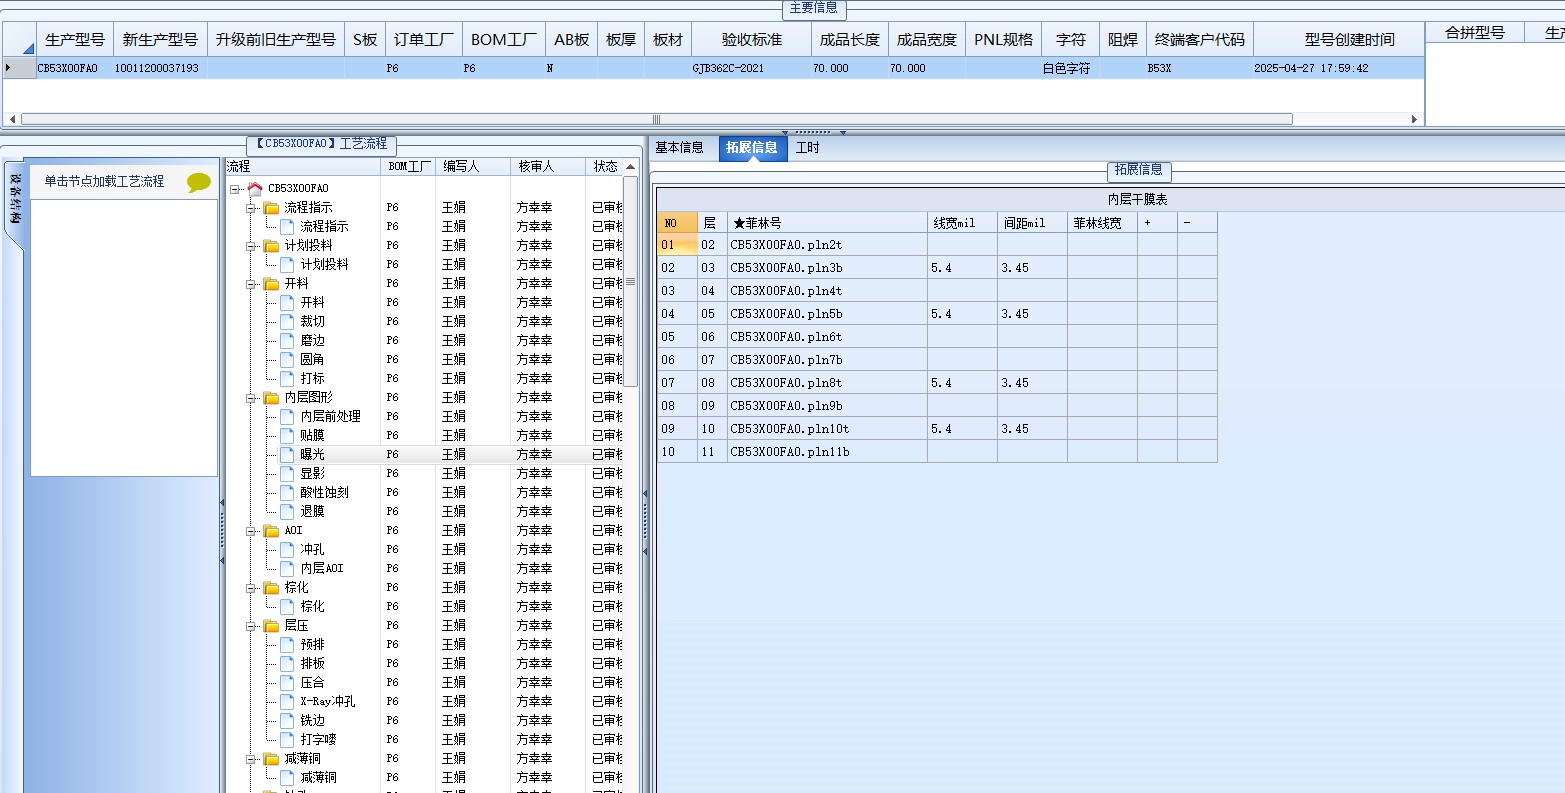Collapse the 开料 folder node
Image resolution: width=1565 pixels, height=793 pixels.
(x=251, y=283)
